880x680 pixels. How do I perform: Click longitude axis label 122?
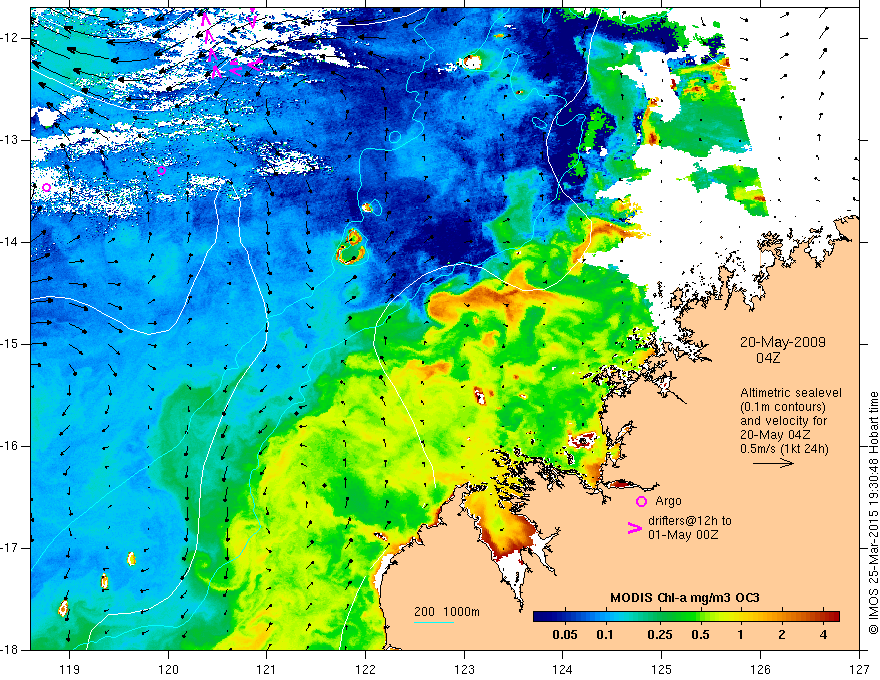pos(365,669)
